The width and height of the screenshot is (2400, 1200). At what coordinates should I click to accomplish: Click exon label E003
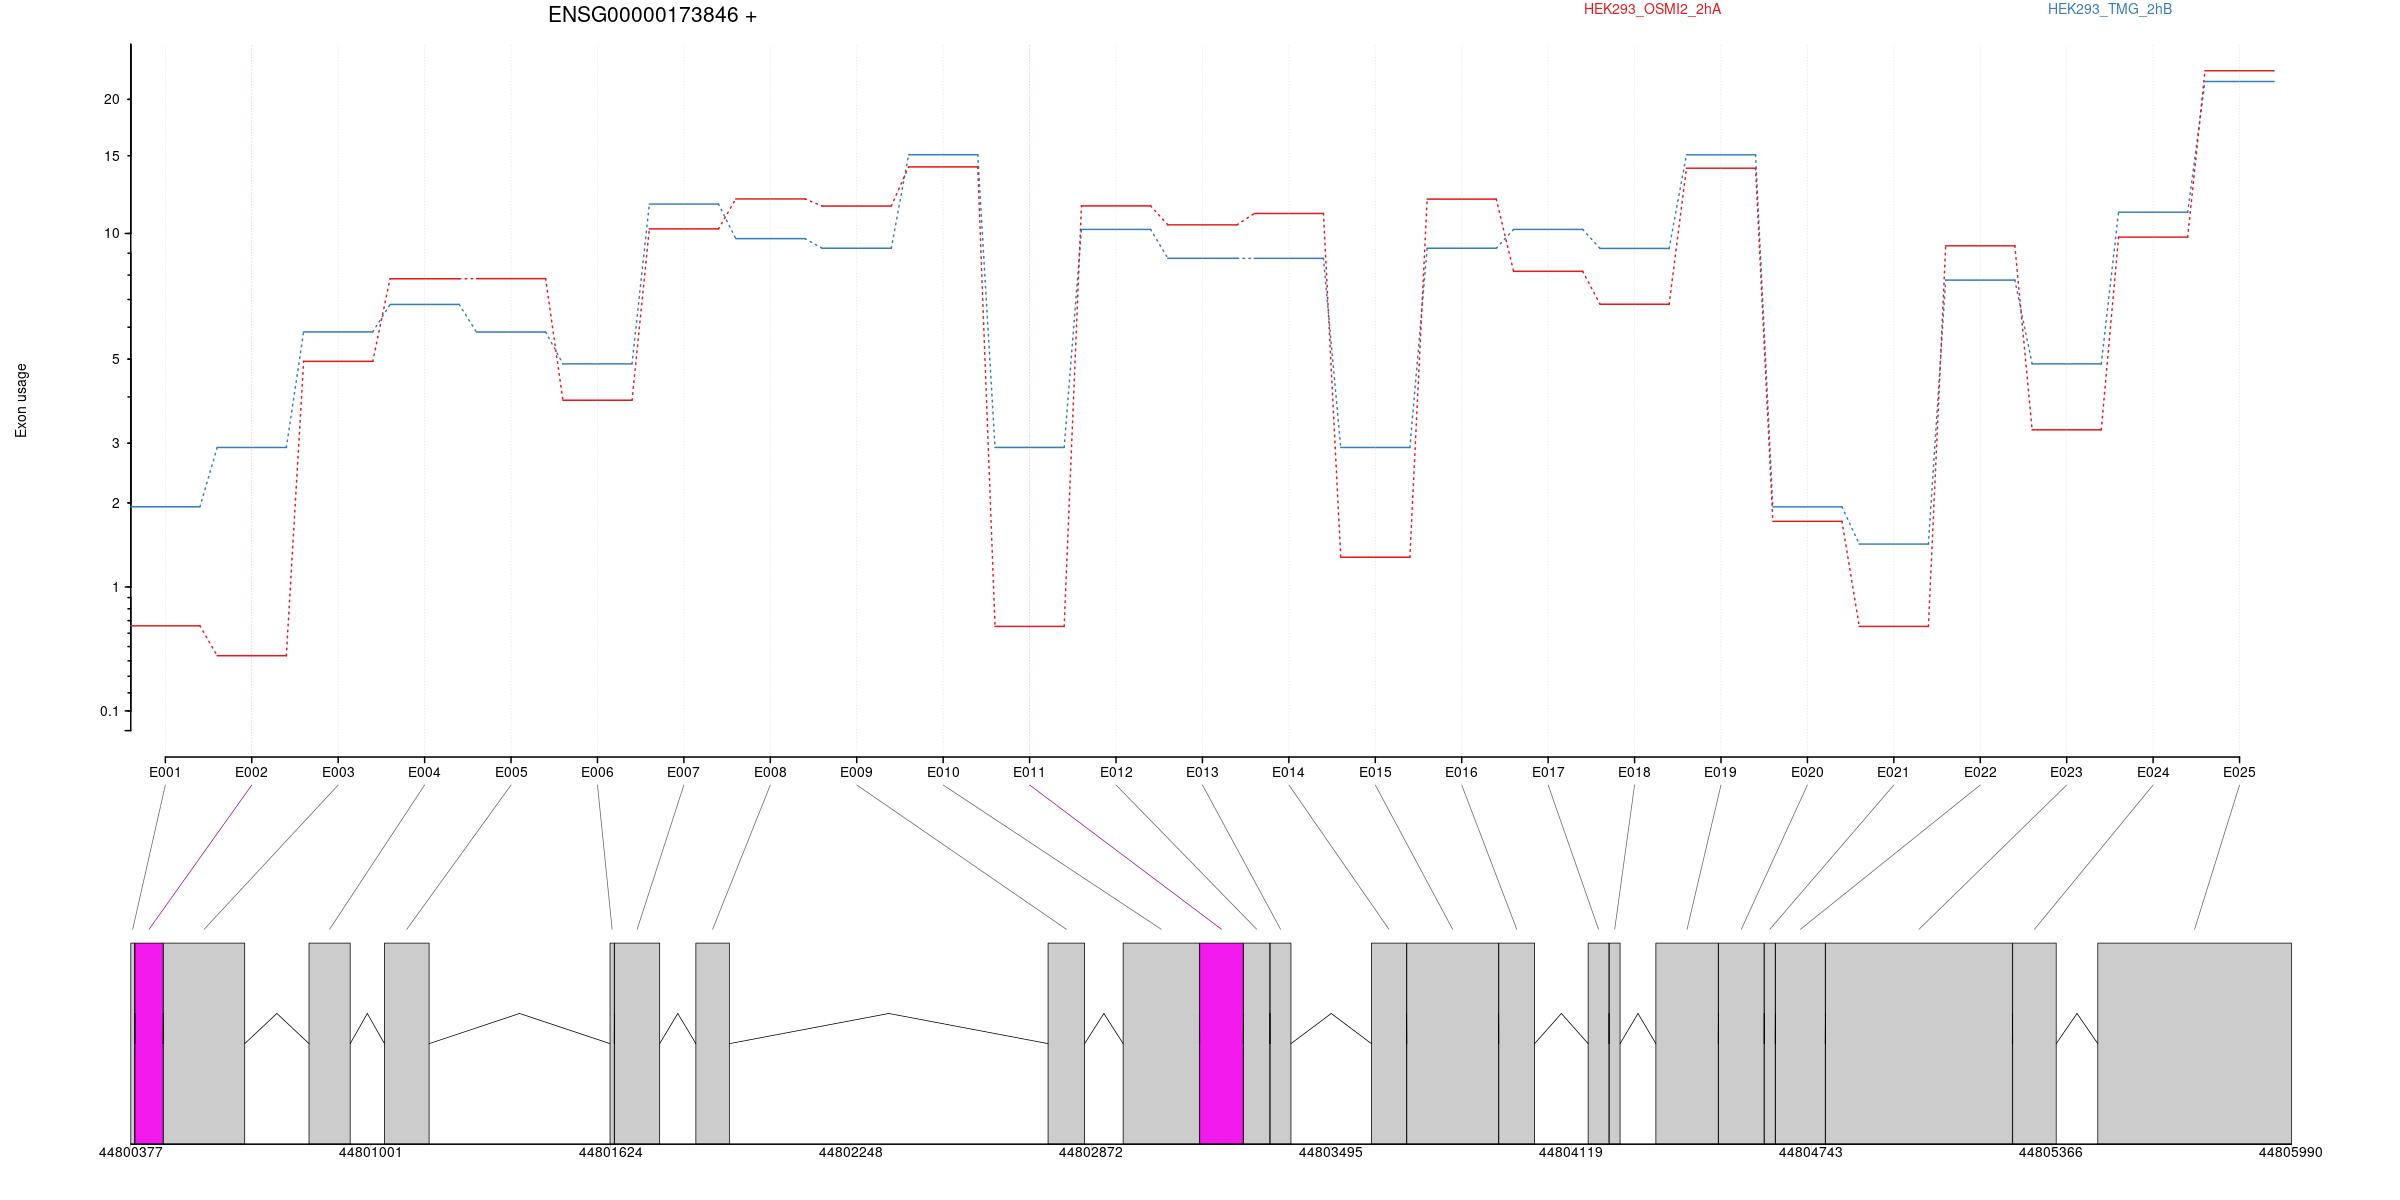pyautogui.click(x=338, y=772)
